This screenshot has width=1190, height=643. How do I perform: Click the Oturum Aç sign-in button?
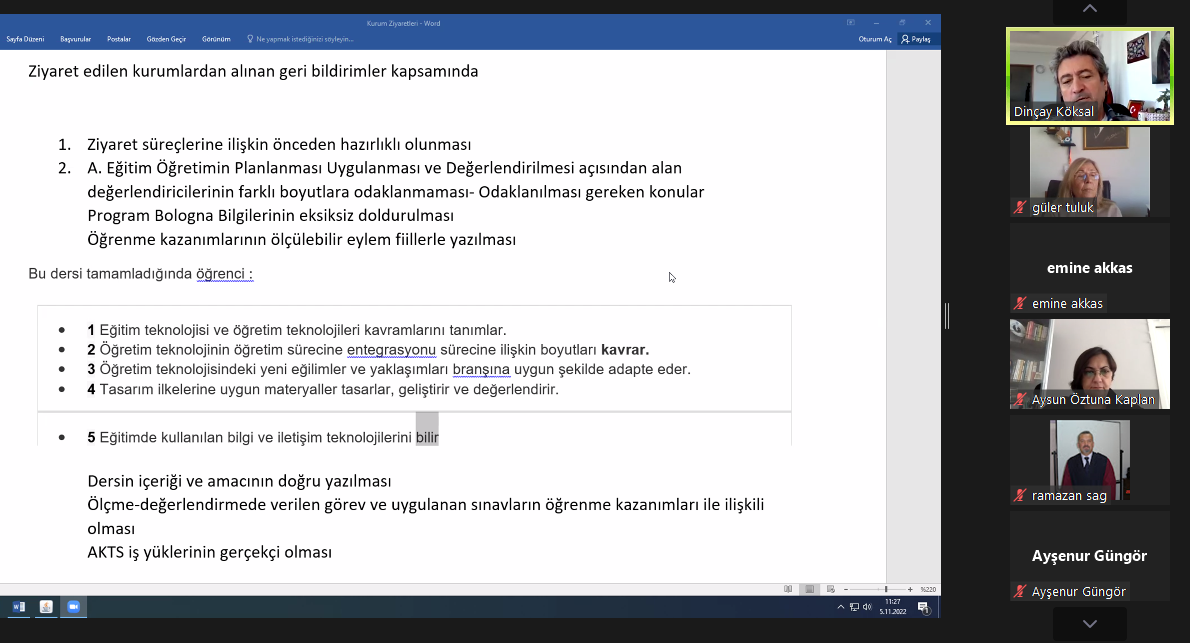tap(874, 39)
